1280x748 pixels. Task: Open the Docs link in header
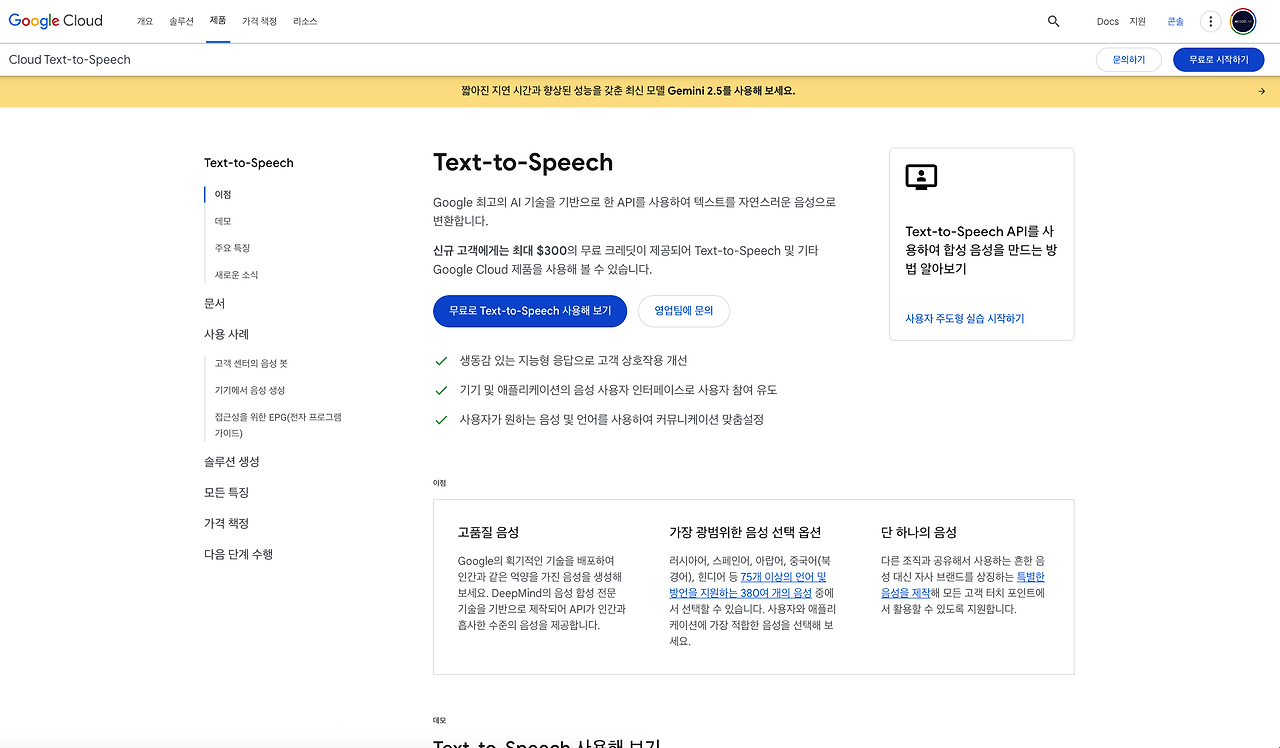tap(1107, 21)
